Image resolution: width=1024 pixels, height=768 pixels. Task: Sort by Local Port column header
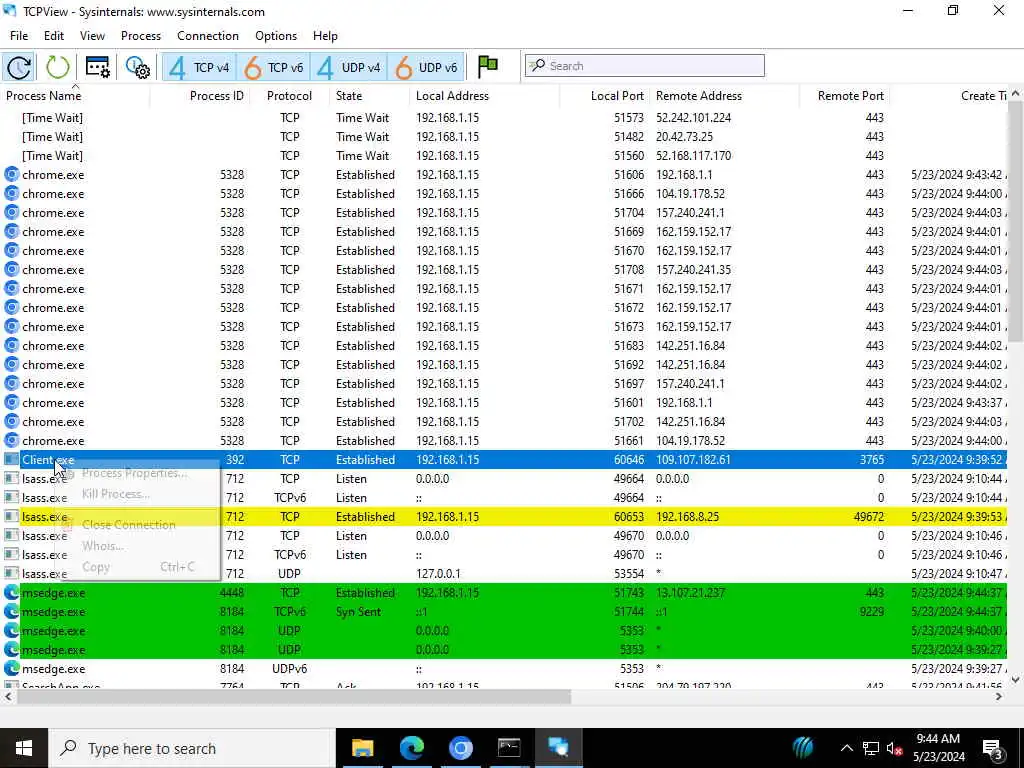605,96
